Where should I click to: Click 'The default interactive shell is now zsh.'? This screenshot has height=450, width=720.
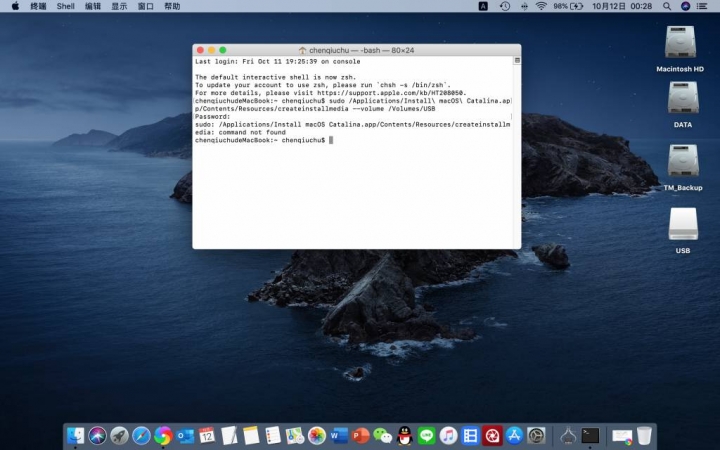(x=276, y=77)
